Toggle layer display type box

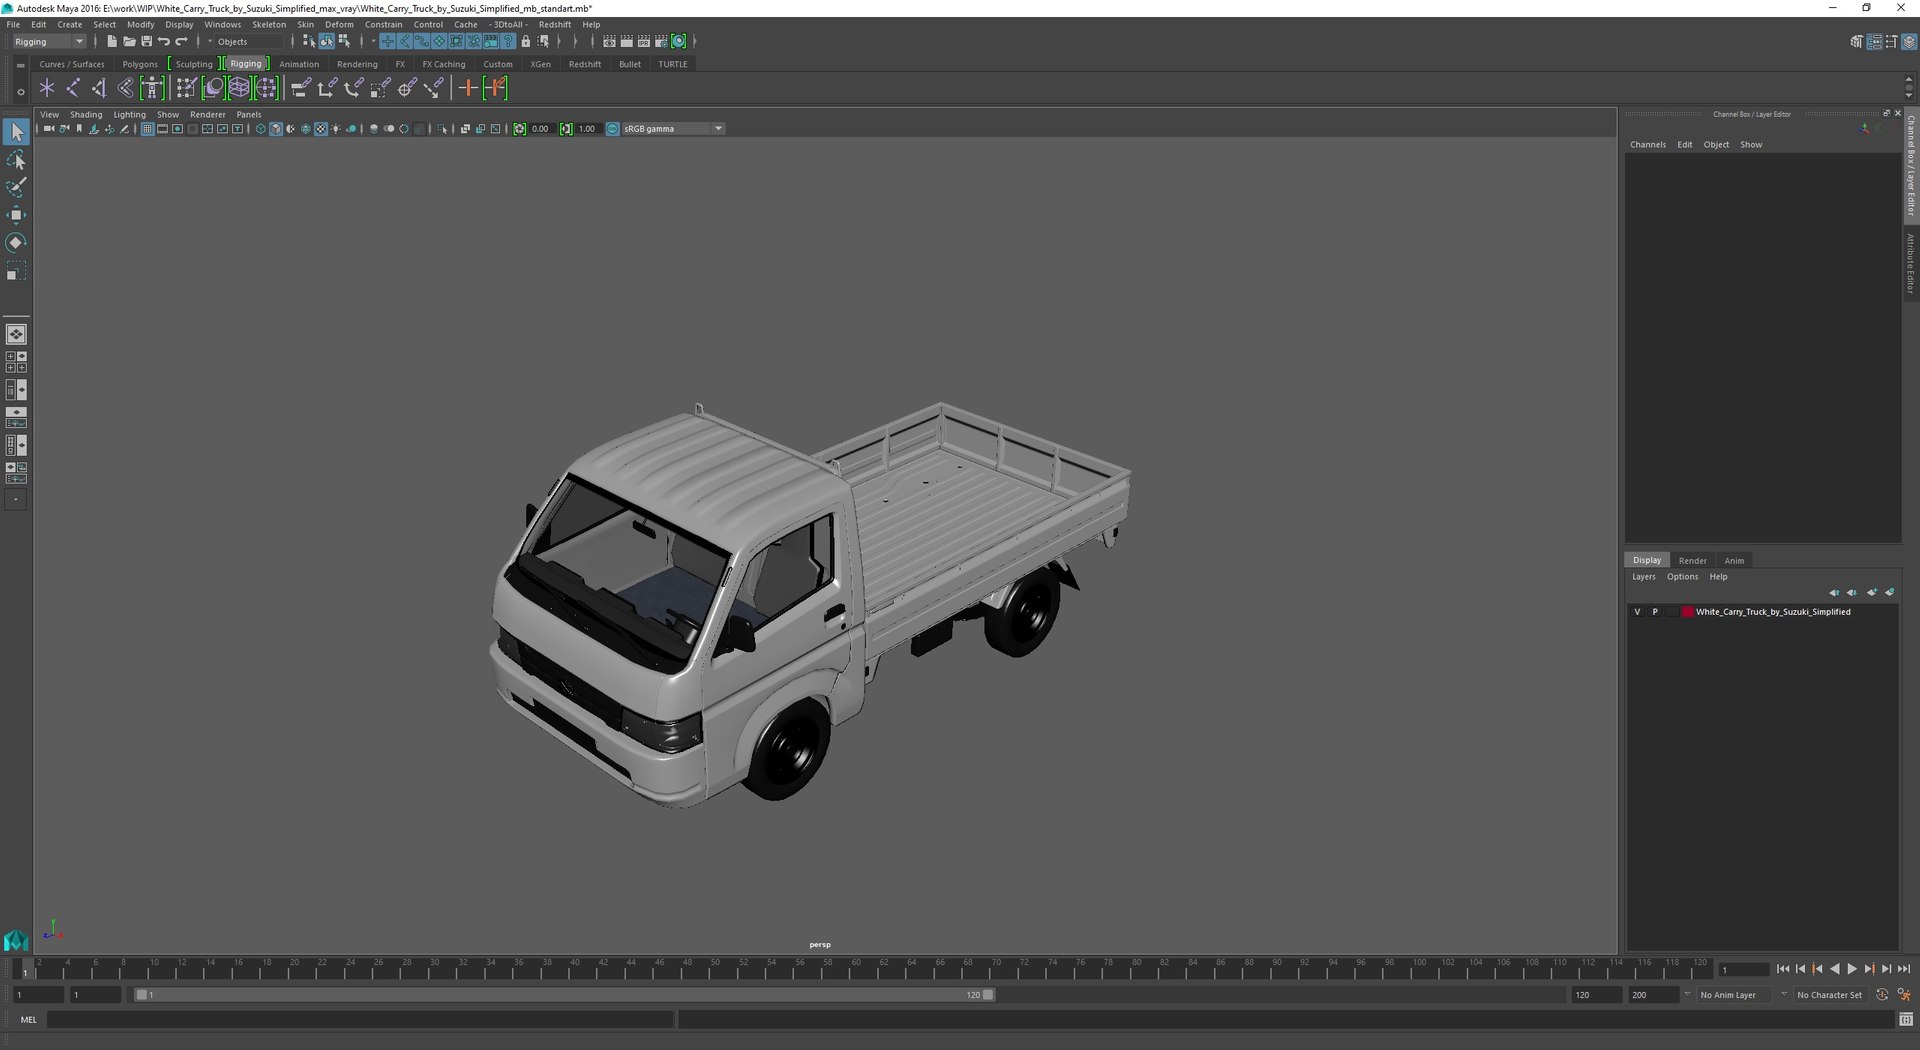tap(1671, 612)
